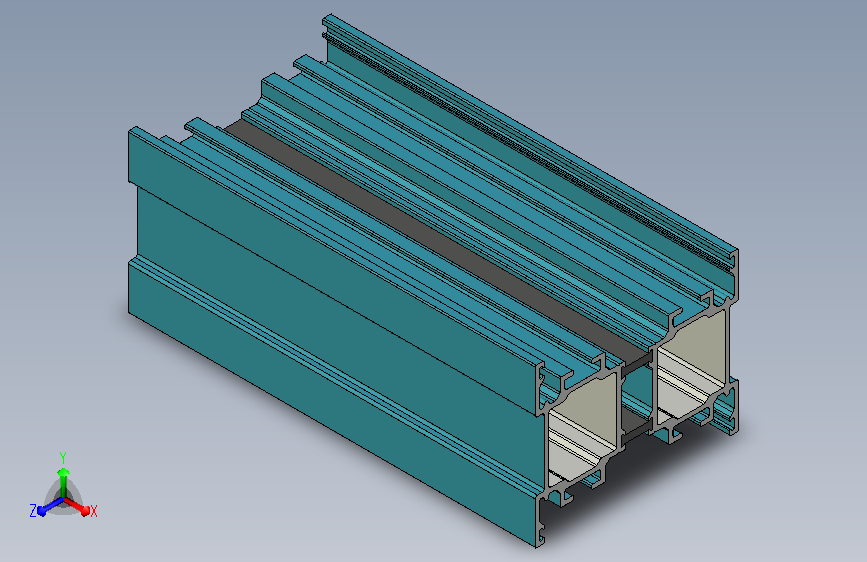This screenshot has height=562, width=867.
Task: Select the right beige hollow chamber at the profile end
Action: (691, 368)
